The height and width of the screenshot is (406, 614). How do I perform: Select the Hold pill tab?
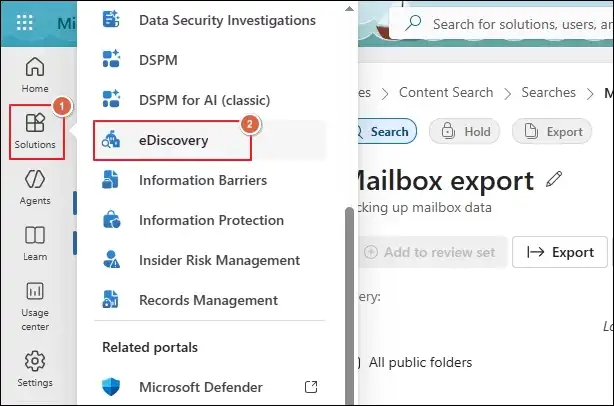[465, 132]
